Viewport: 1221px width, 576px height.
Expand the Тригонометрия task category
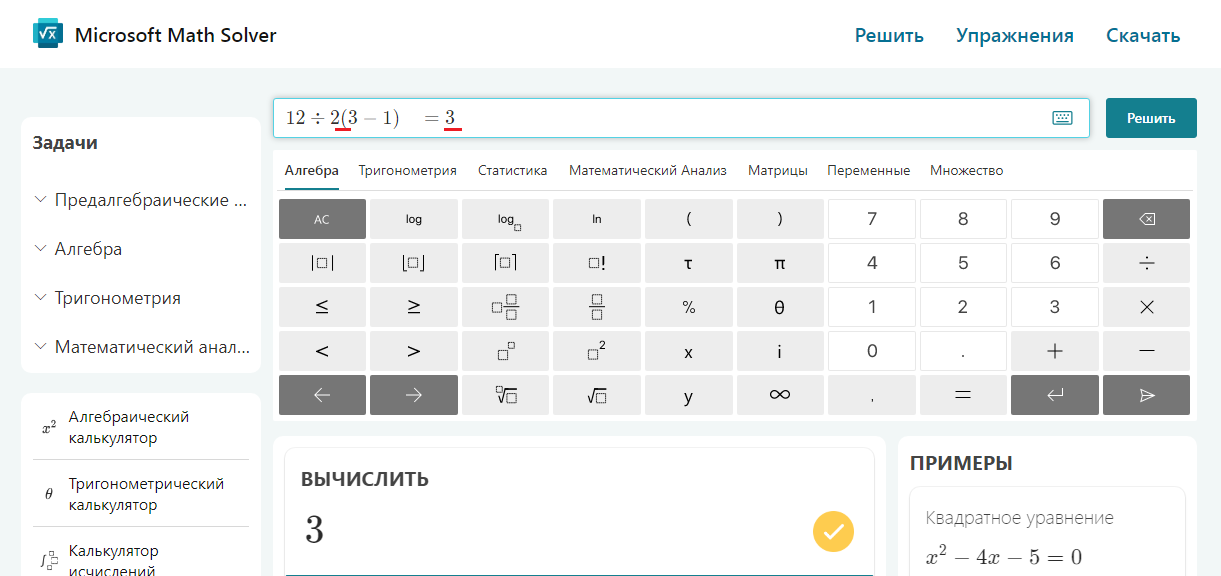click(x=117, y=298)
